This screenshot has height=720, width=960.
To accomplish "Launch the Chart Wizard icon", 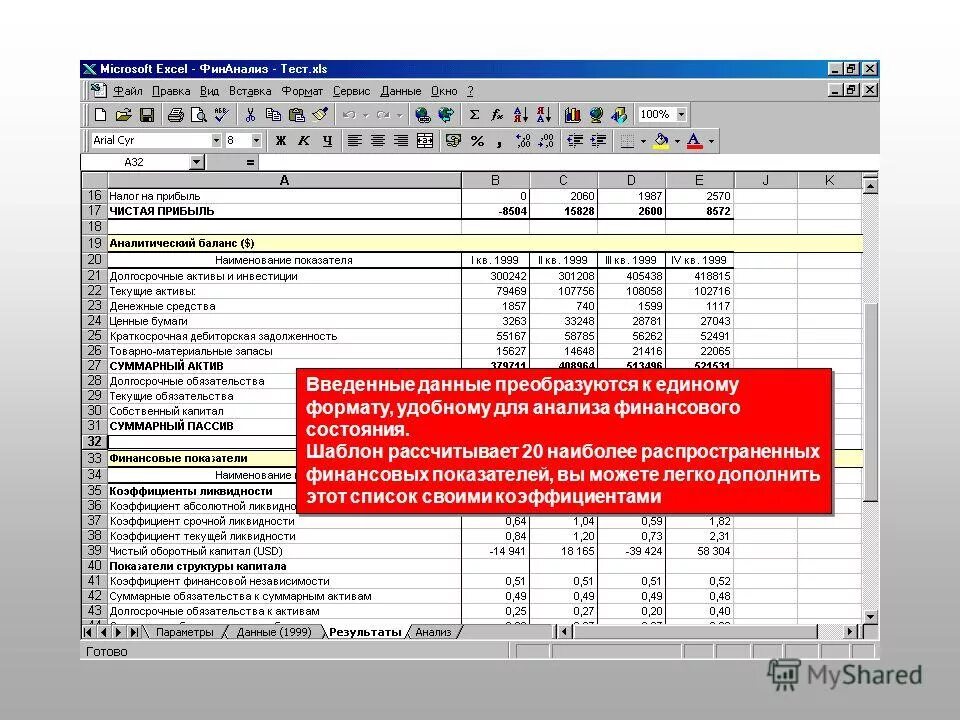I will [x=573, y=114].
